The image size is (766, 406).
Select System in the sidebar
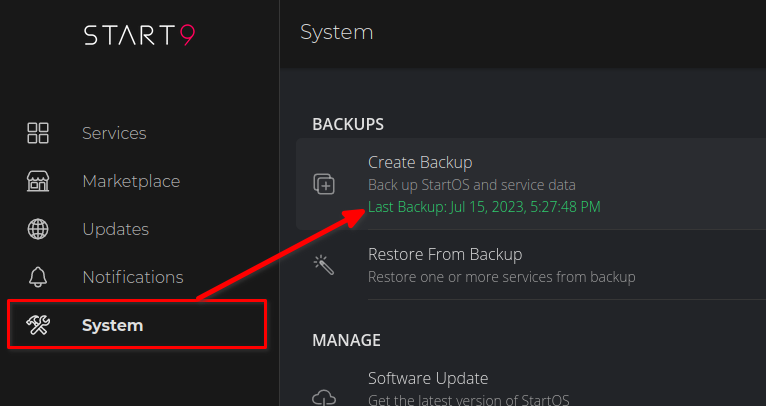click(x=112, y=325)
